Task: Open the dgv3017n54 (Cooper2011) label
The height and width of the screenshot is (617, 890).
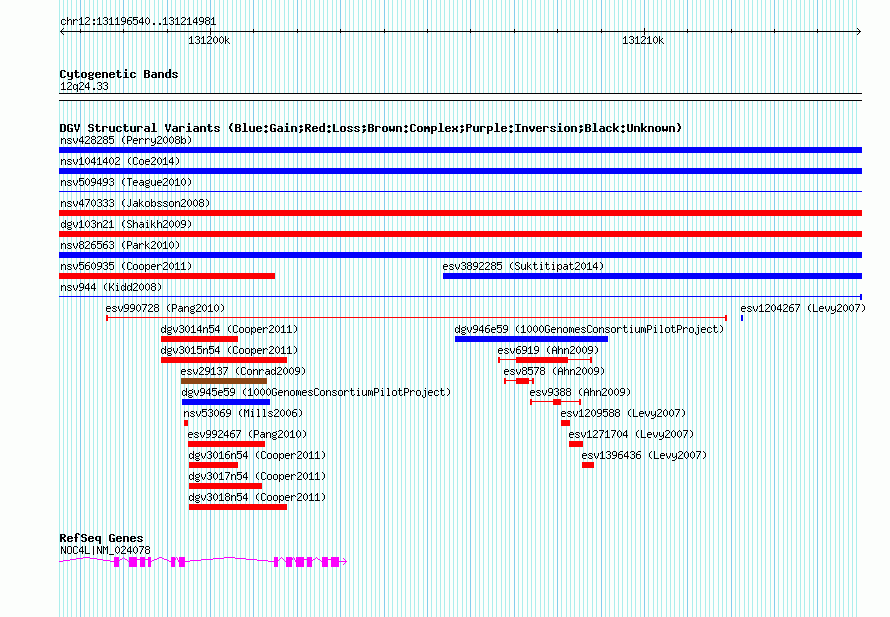Action: tap(257, 476)
